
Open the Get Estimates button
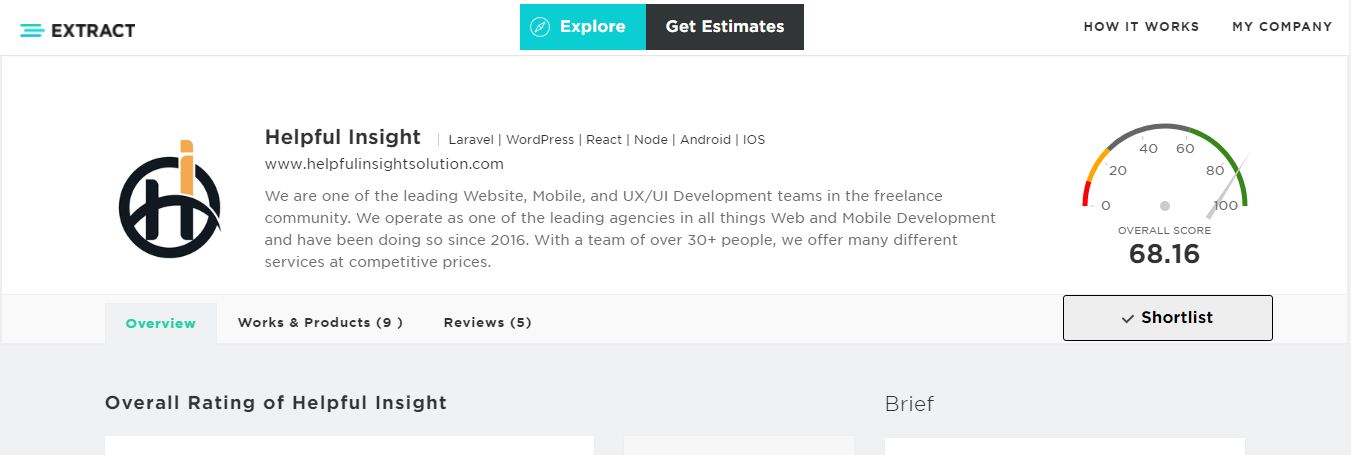coord(725,27)
